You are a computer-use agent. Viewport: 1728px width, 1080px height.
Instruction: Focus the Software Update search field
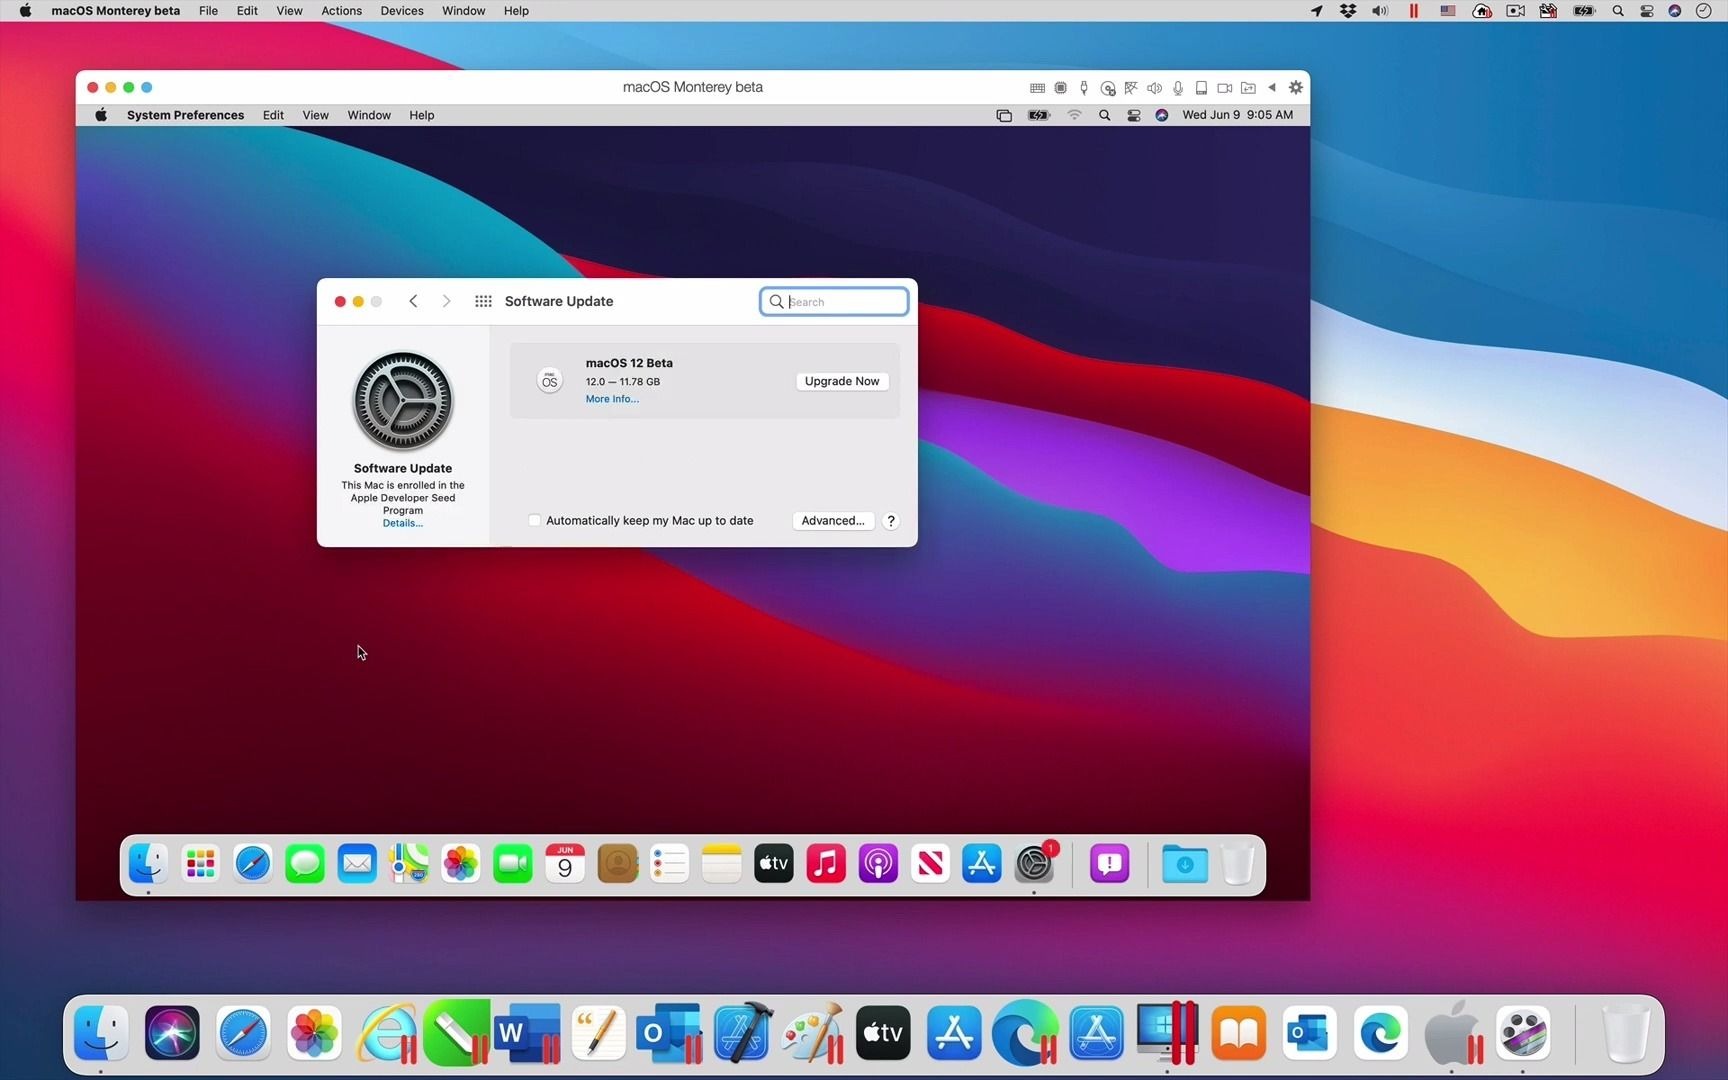(834, 301)
